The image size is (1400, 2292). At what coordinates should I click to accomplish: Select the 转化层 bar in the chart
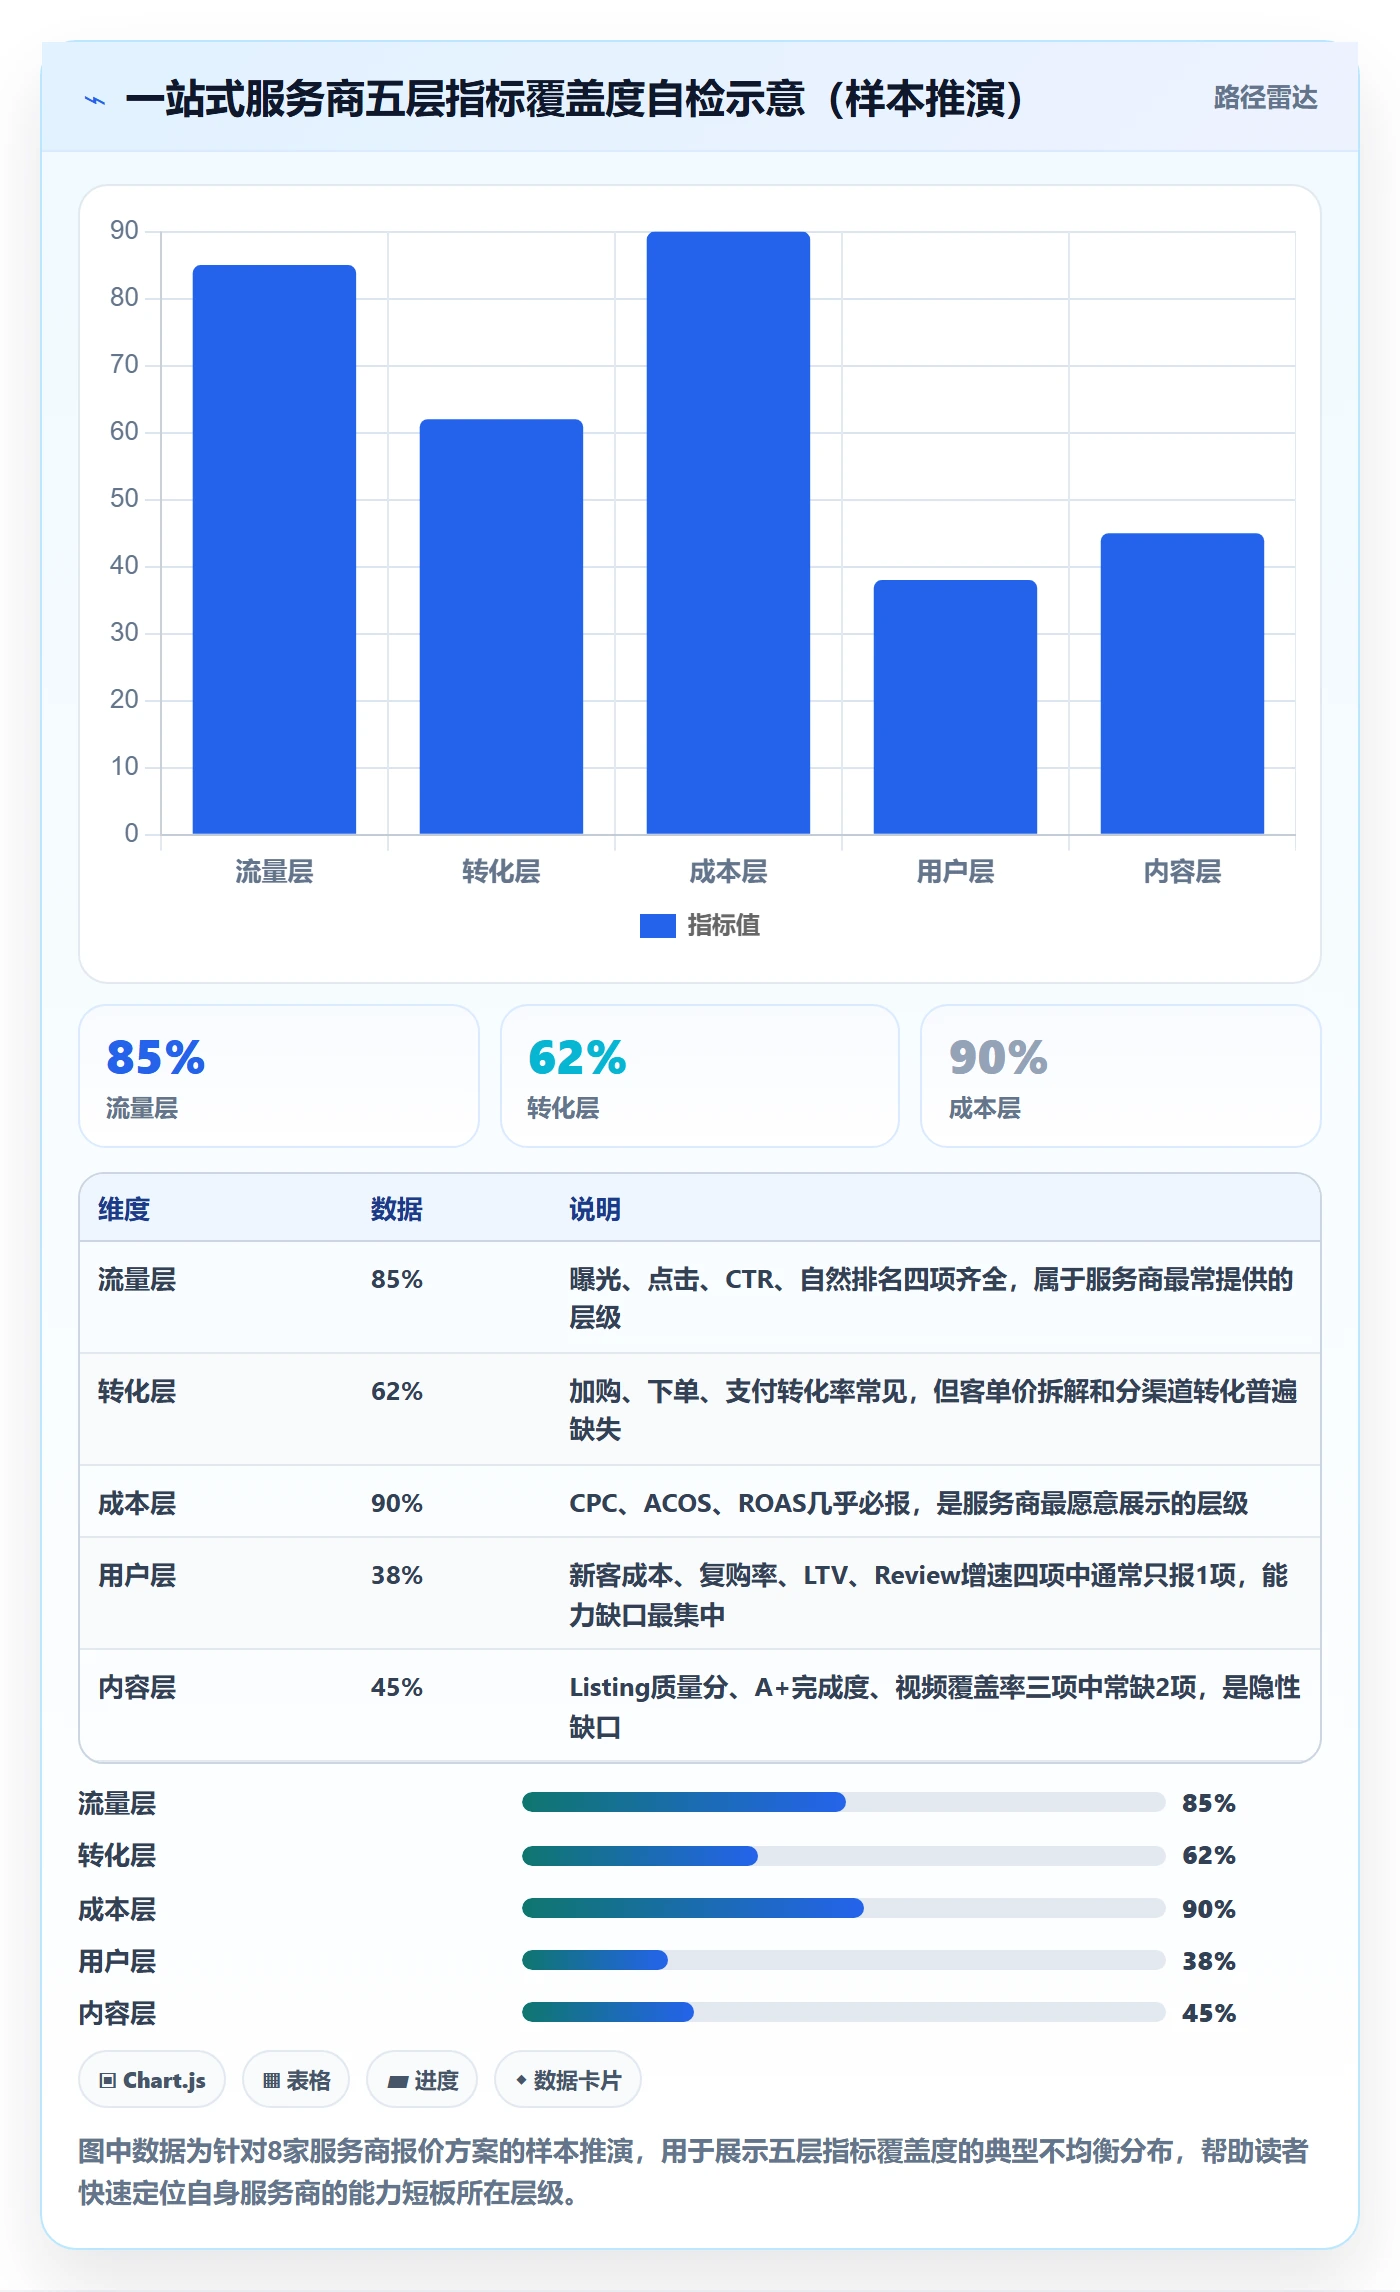click(501, 626)
